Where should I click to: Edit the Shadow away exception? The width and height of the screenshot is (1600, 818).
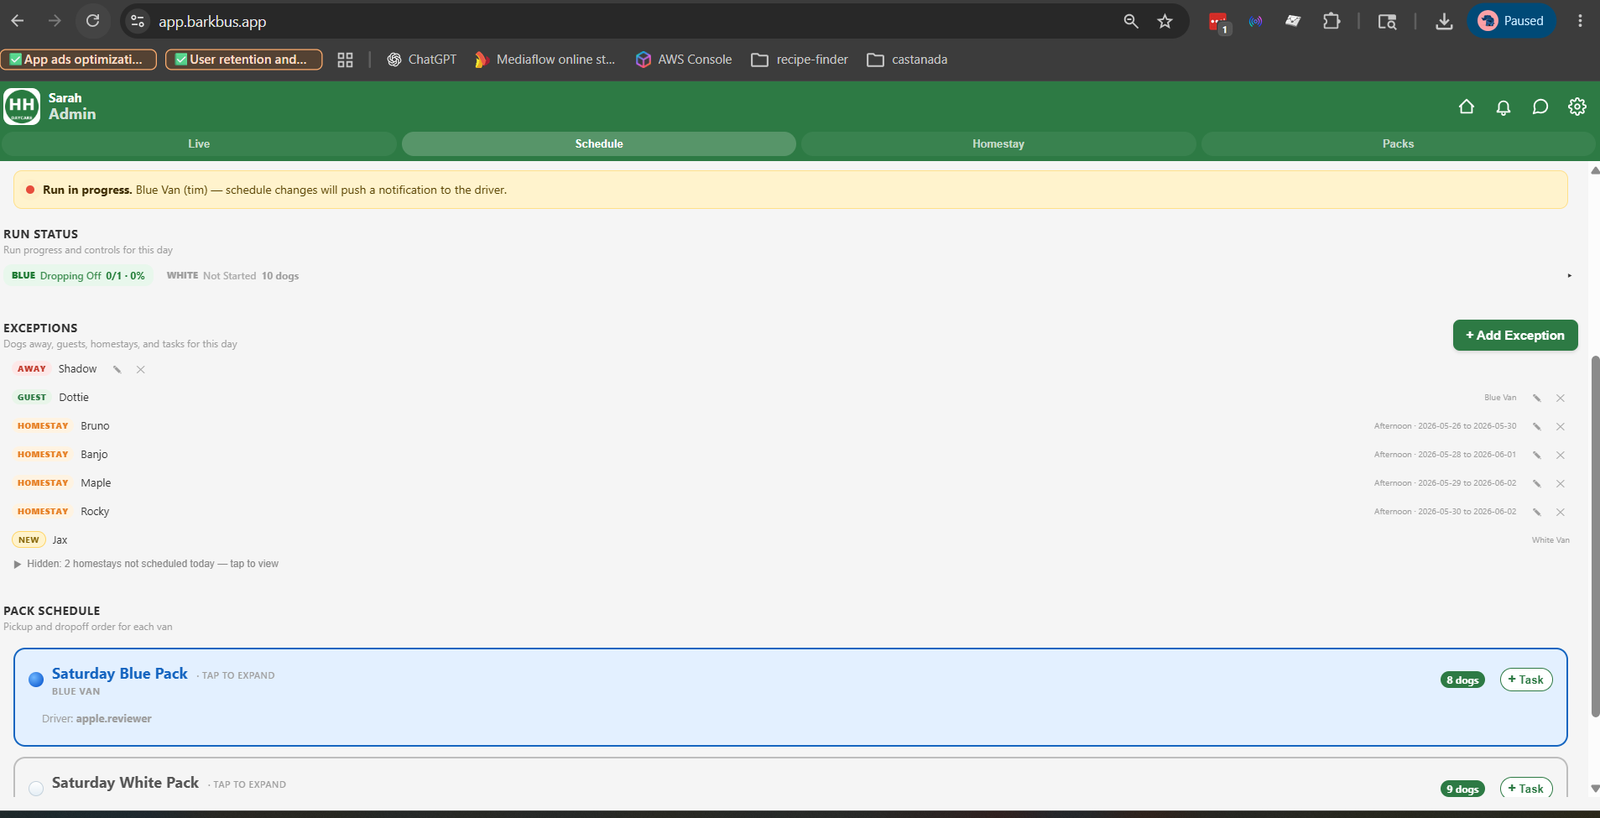pos(117,369)
